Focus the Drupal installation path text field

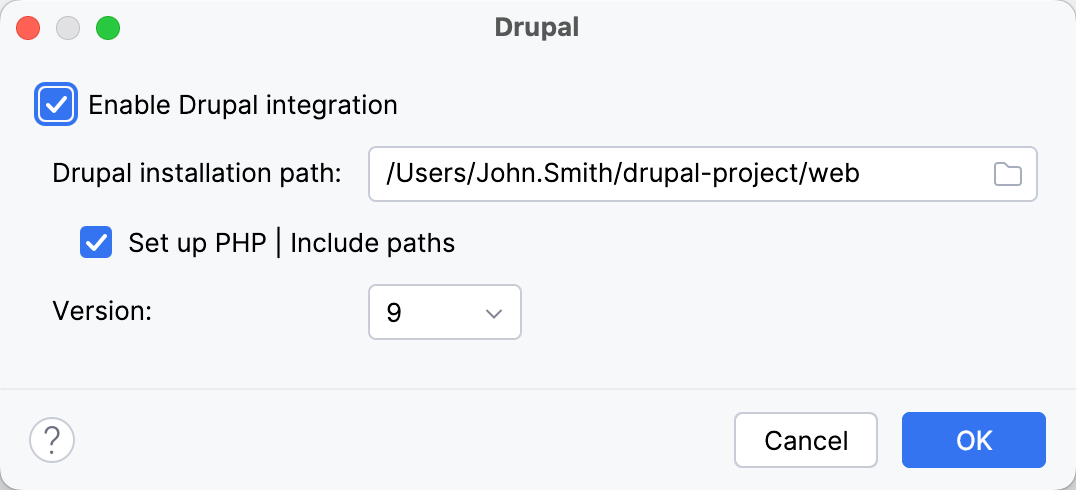(x=680, y=175)
